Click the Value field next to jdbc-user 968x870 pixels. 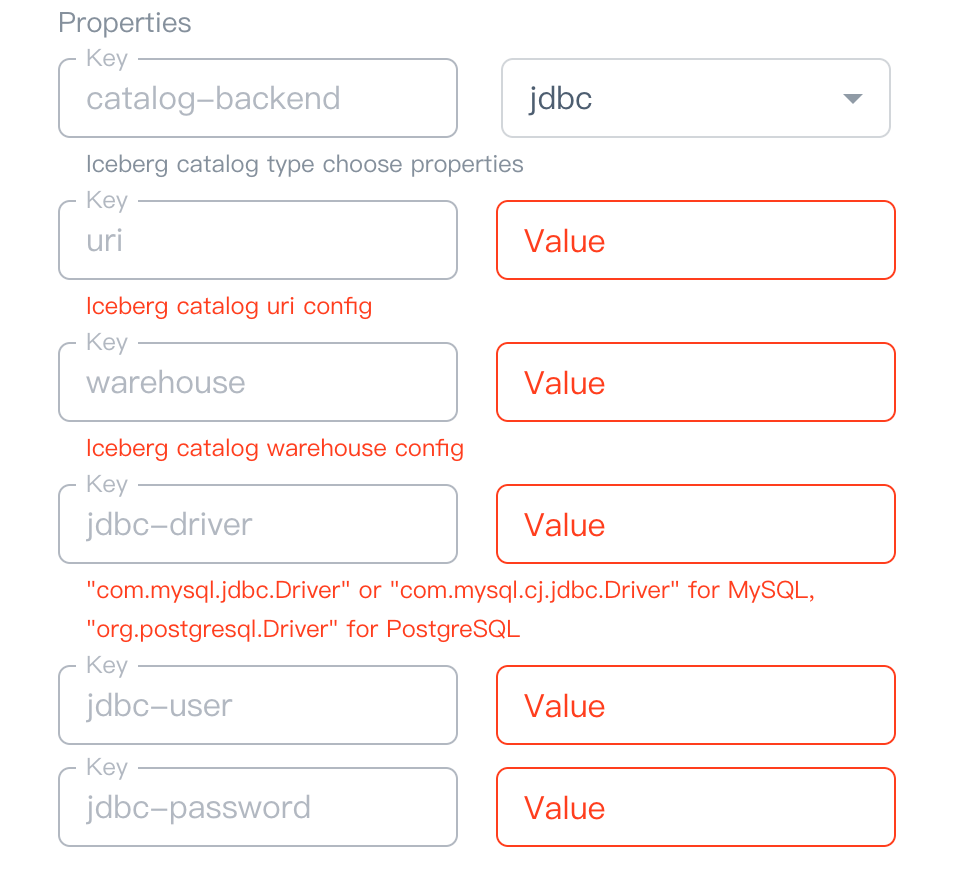(x=694, y=705)
